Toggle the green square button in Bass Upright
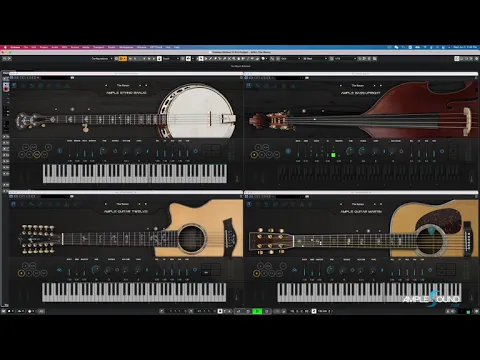Viewport: 480px width, 360px height. 333,155
